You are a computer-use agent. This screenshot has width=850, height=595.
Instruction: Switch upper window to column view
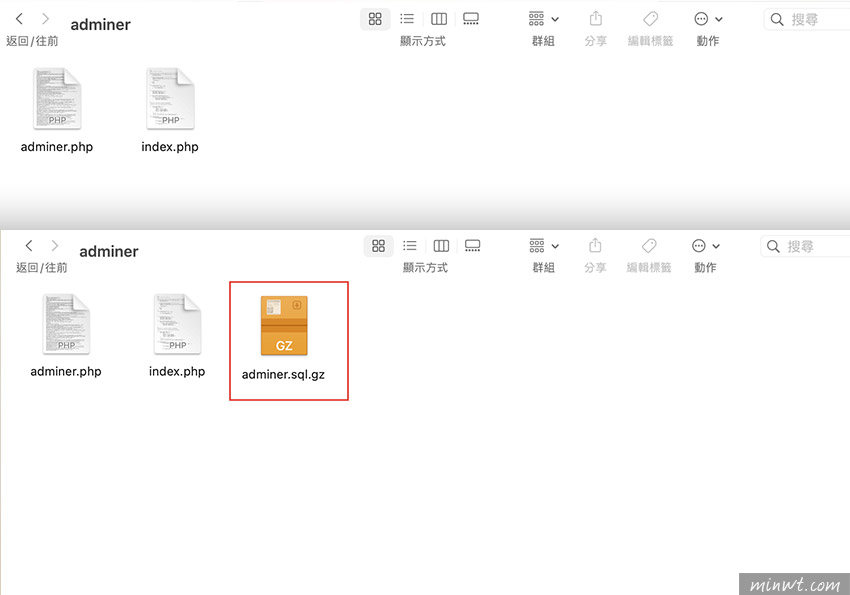[x=439, y=19]
